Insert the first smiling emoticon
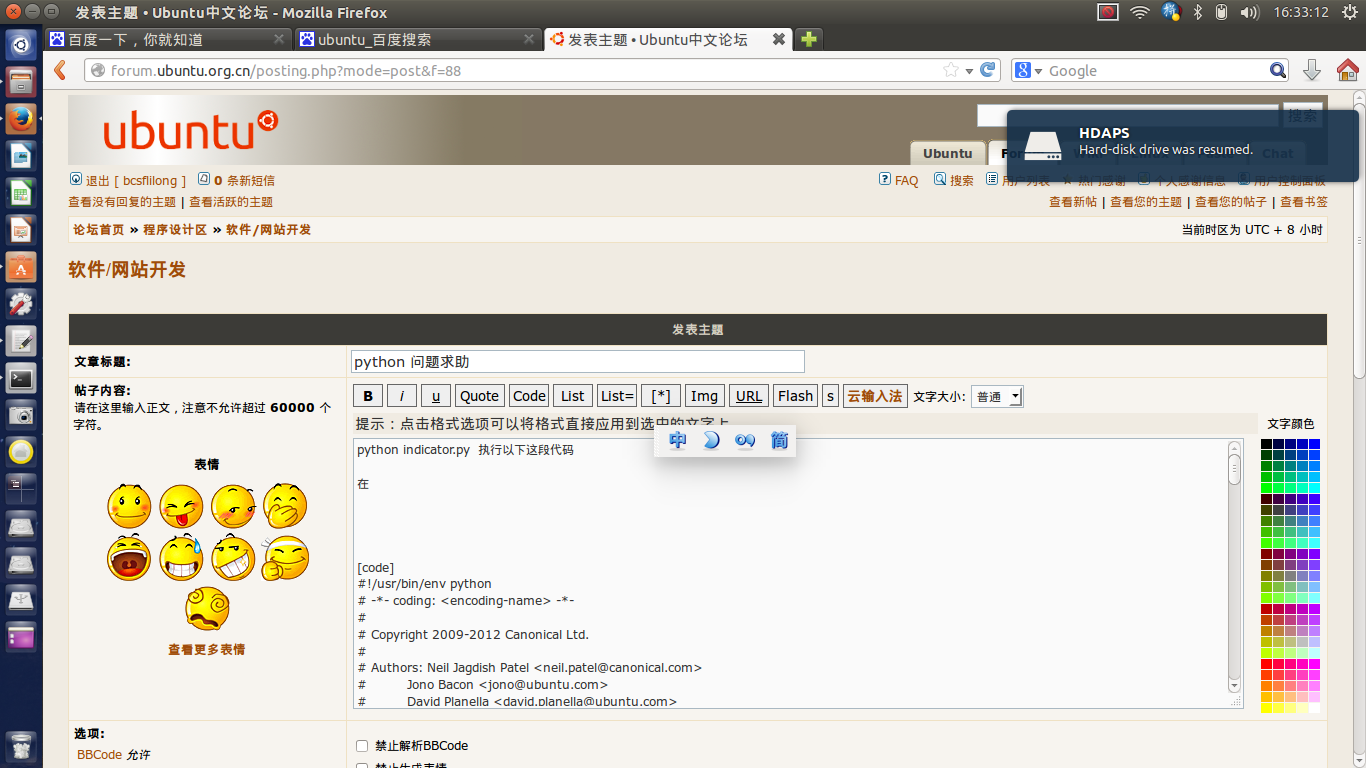This screenshot has width=1366, height=768. point(129,506)
